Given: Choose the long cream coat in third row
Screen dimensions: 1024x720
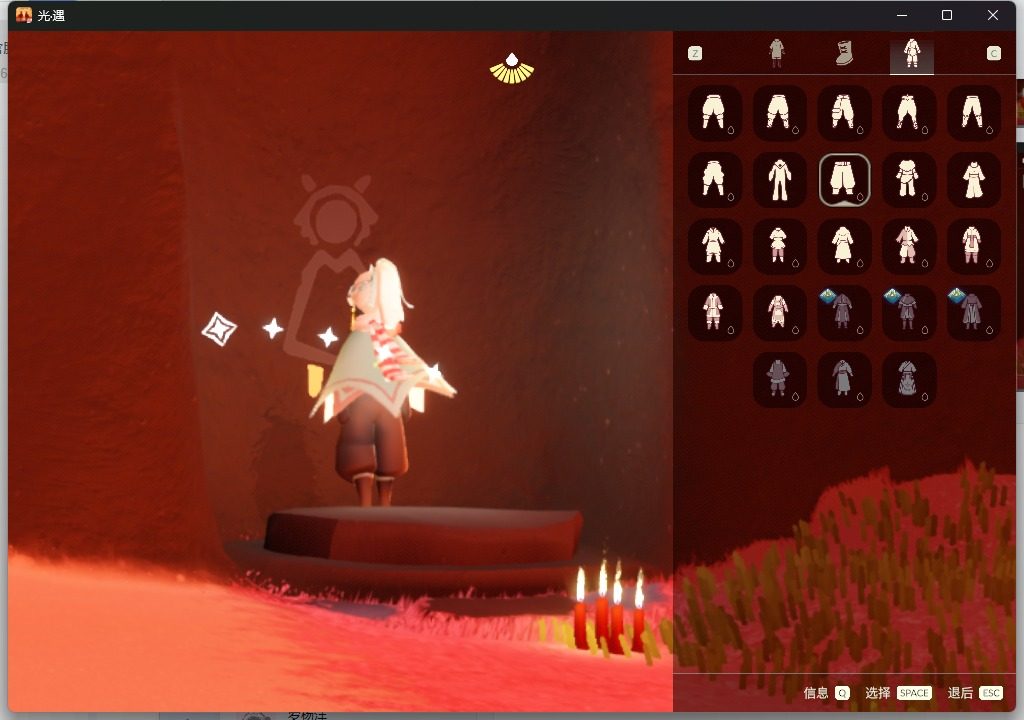Looking at the screenshot, I should 844,246.
